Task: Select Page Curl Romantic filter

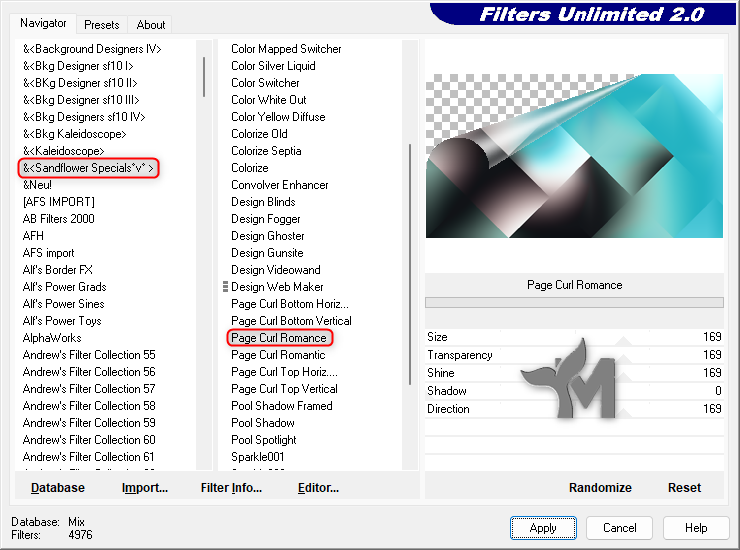Action: pyautogui.click(x=278, y=355)
